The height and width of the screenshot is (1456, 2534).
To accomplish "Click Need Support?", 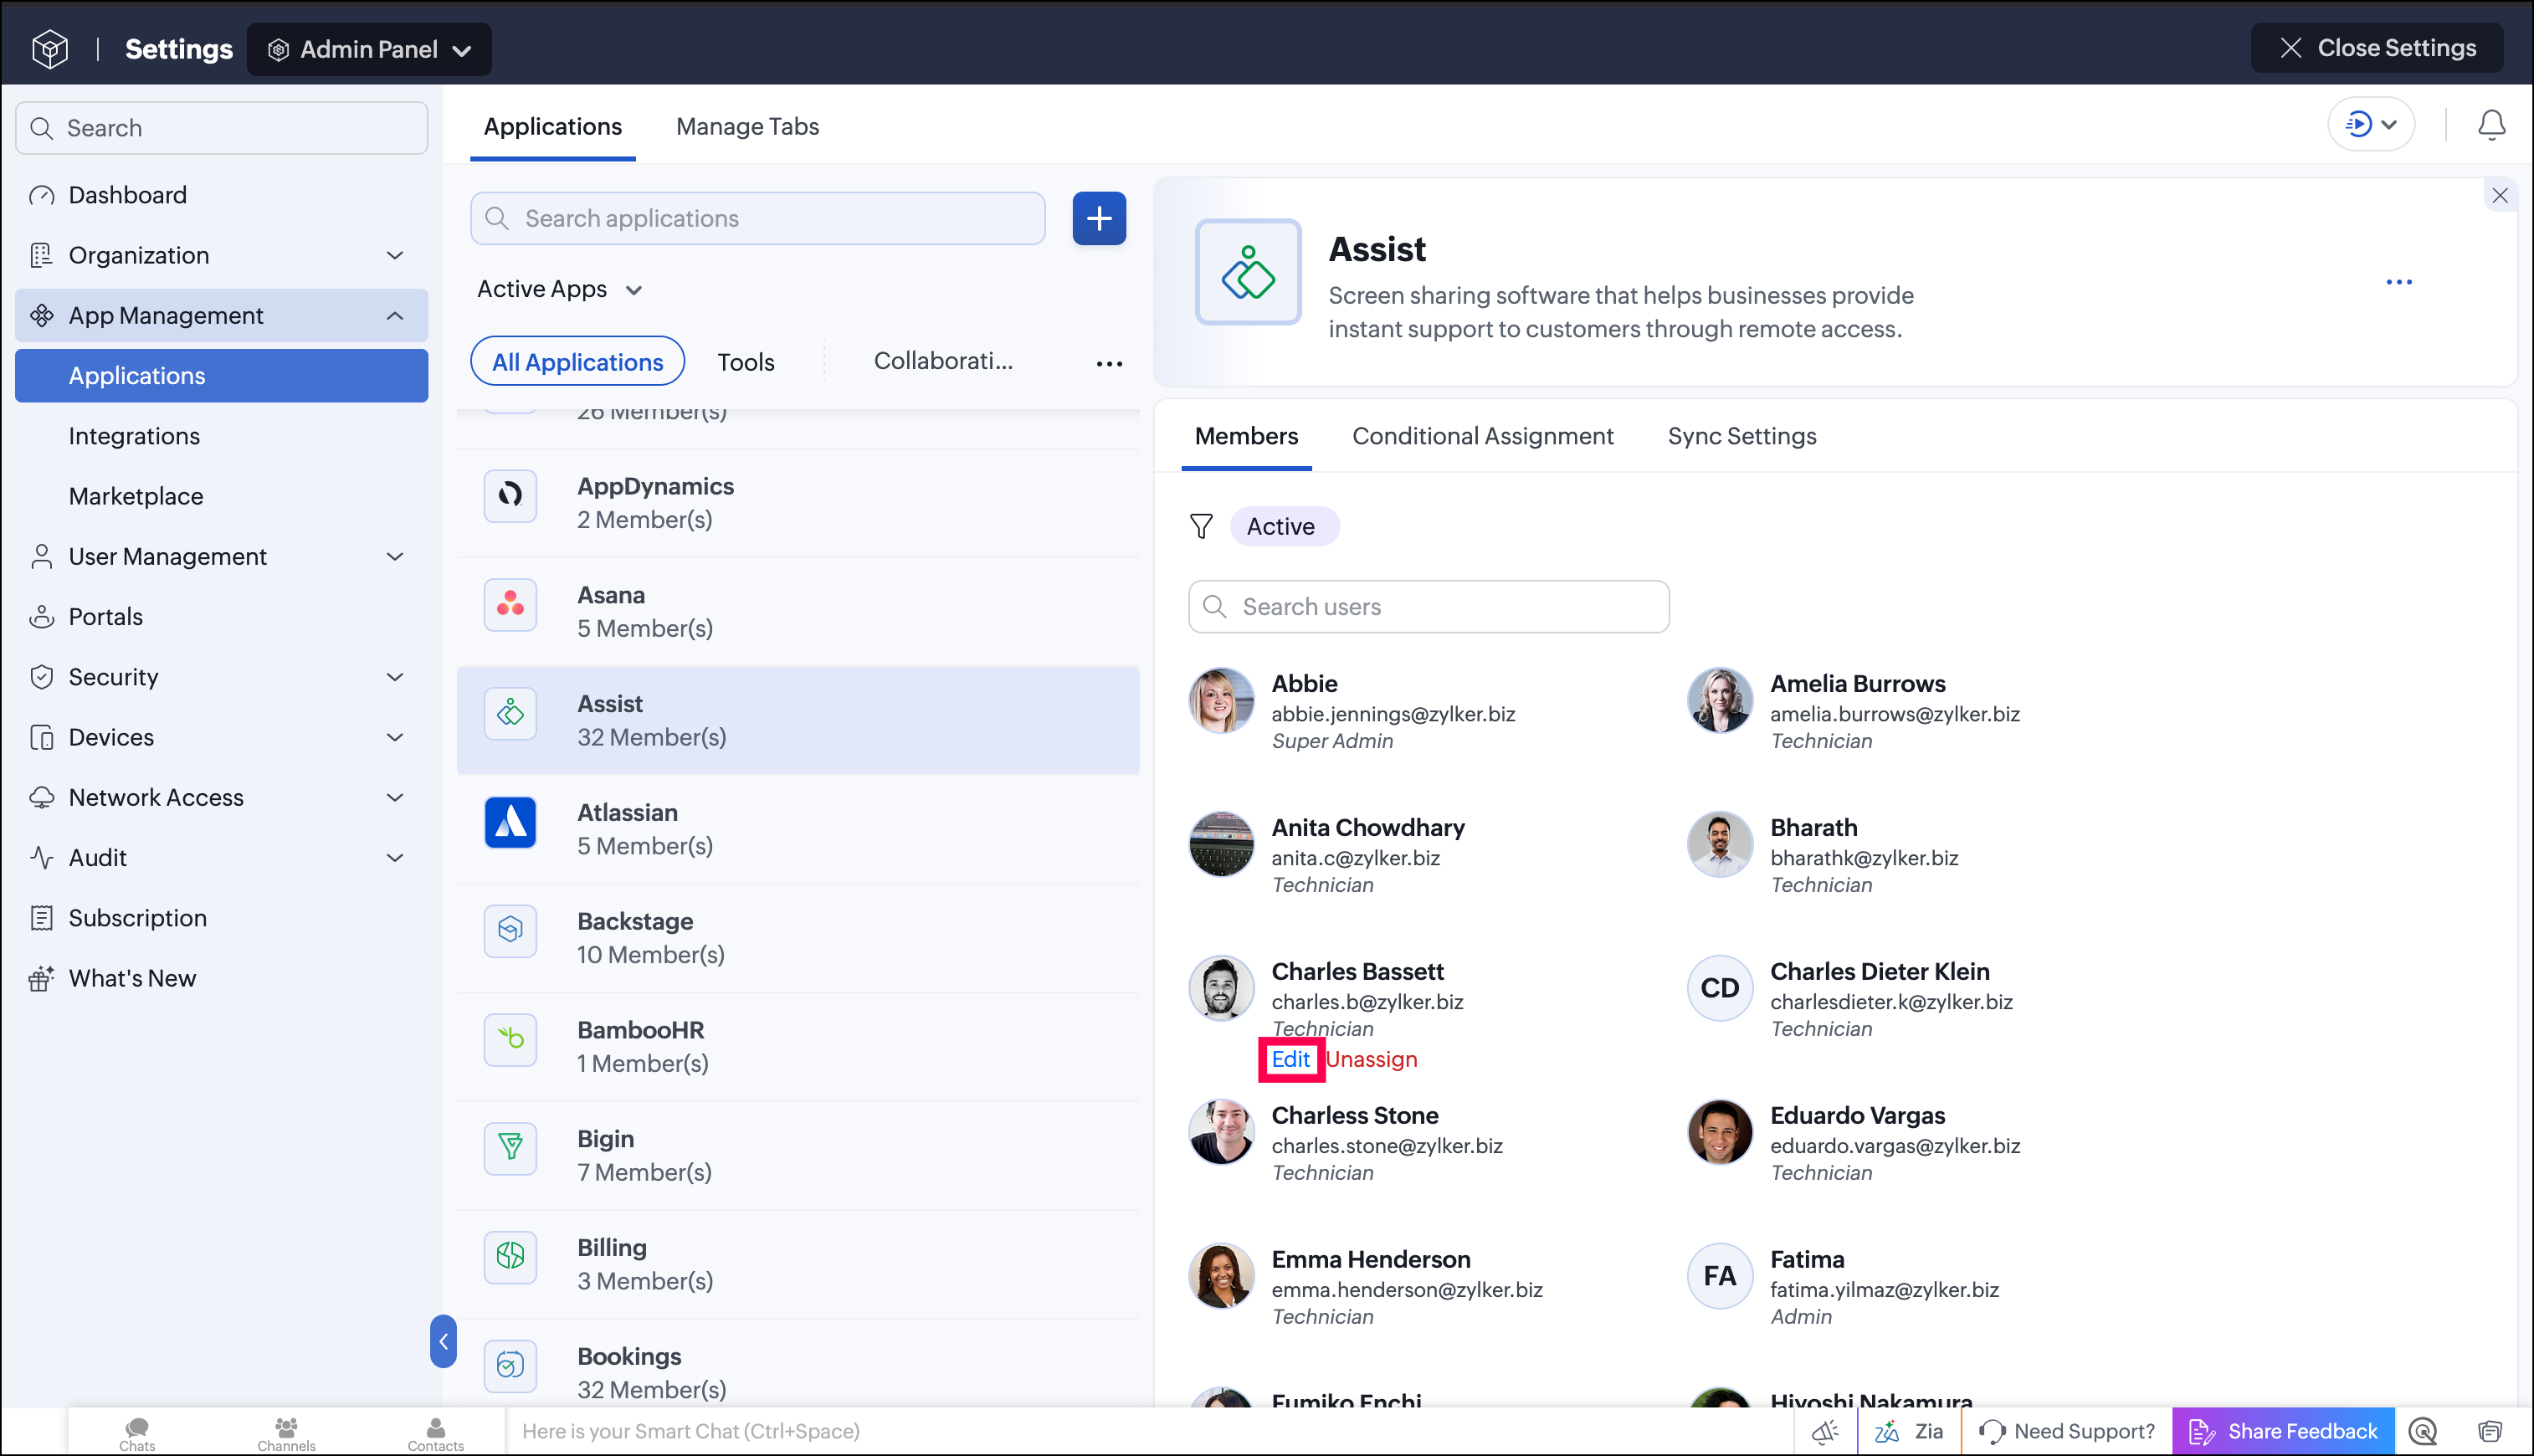I will click(2066, 1431).
